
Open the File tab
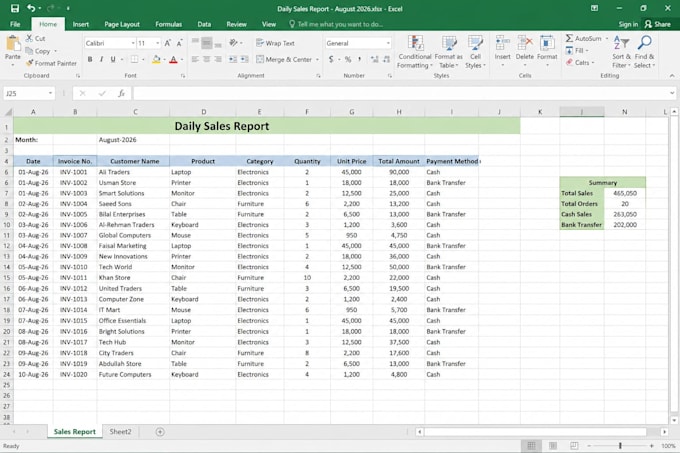(x=15, y=24)
